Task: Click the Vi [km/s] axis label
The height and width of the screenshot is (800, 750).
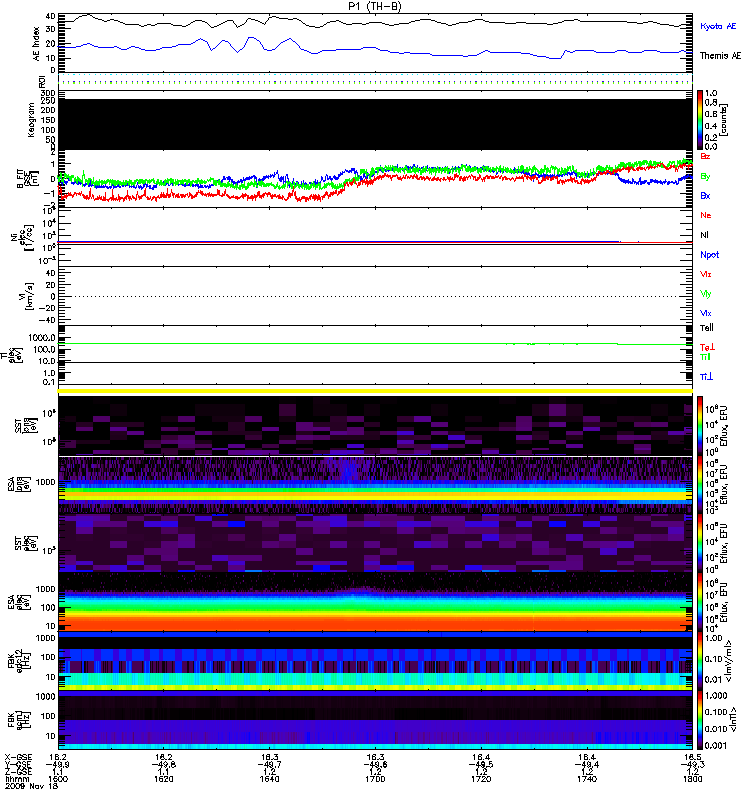Action: 26,296
